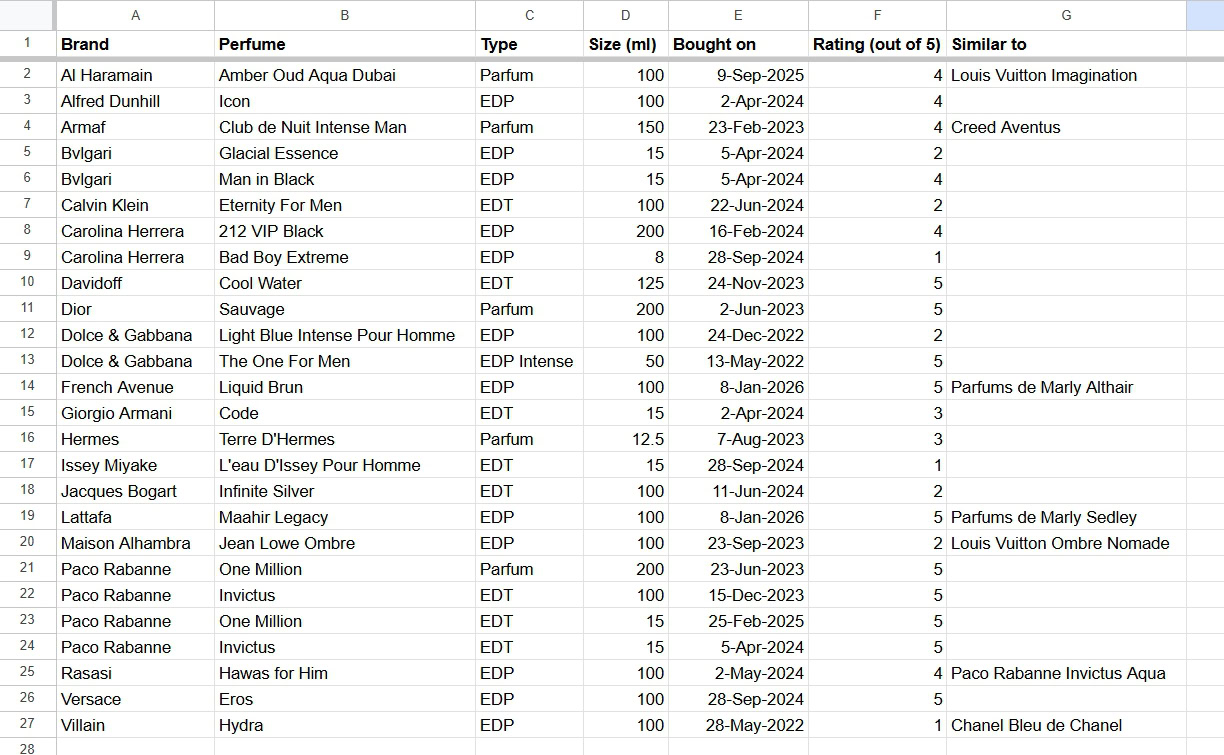Select column header D labeled Size (ml)
1224x755 pixels.
click(625, 15)
